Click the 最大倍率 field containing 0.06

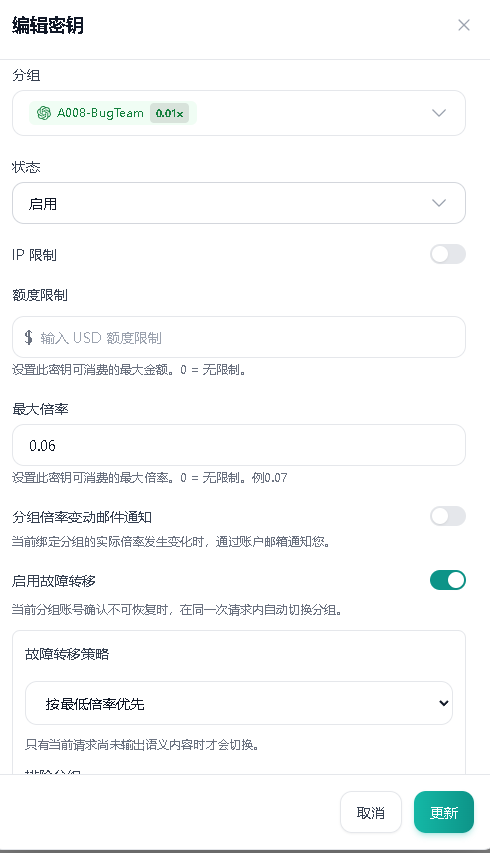point(239,445)
